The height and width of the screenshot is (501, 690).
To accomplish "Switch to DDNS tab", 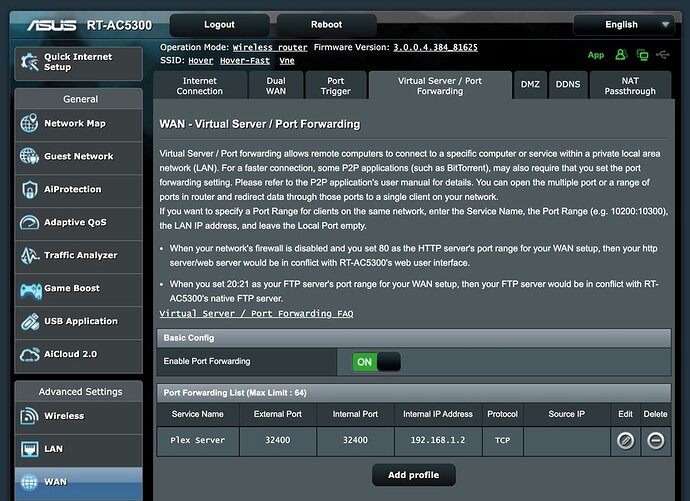I will tap(568, 84).
